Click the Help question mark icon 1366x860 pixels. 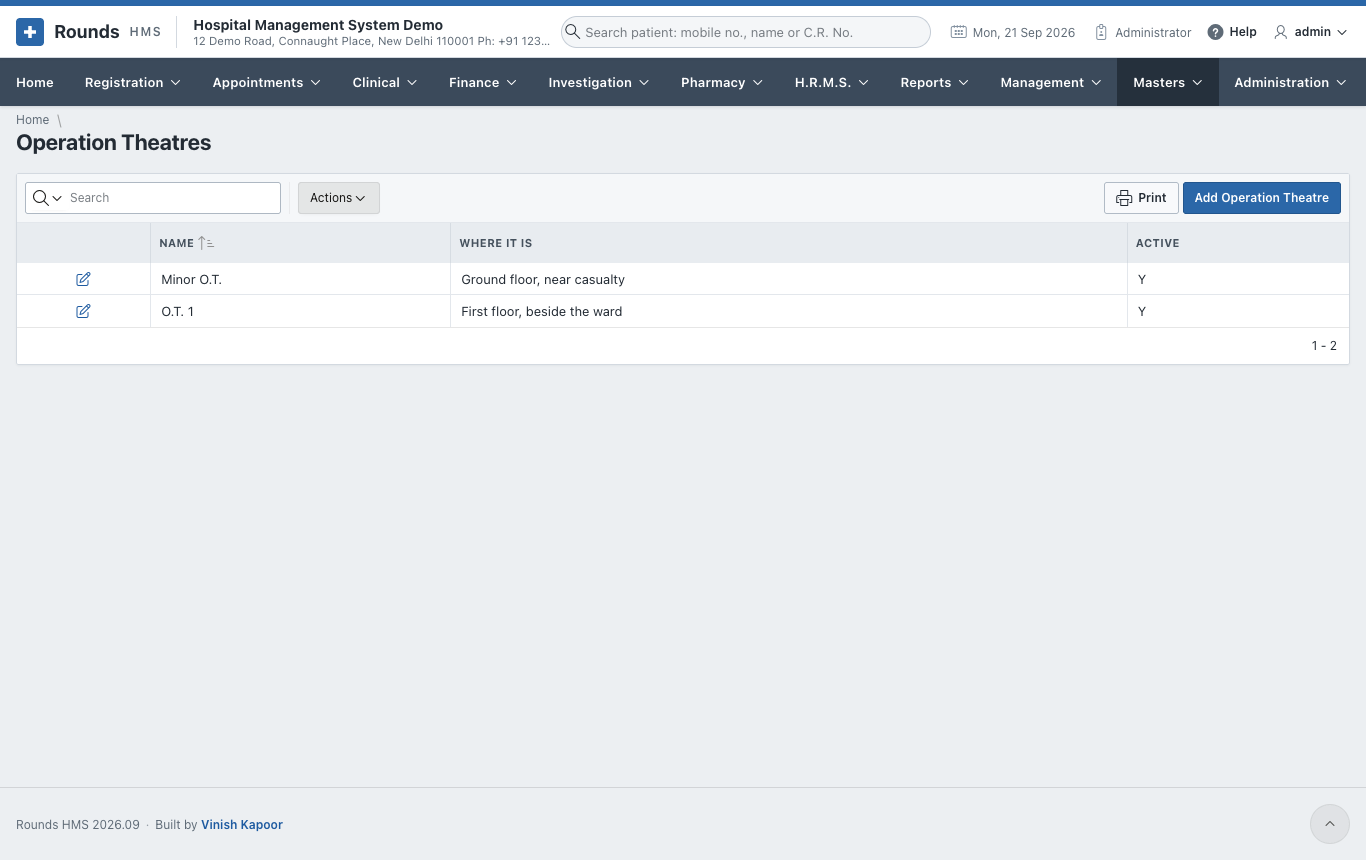(x=1215, y=32)
